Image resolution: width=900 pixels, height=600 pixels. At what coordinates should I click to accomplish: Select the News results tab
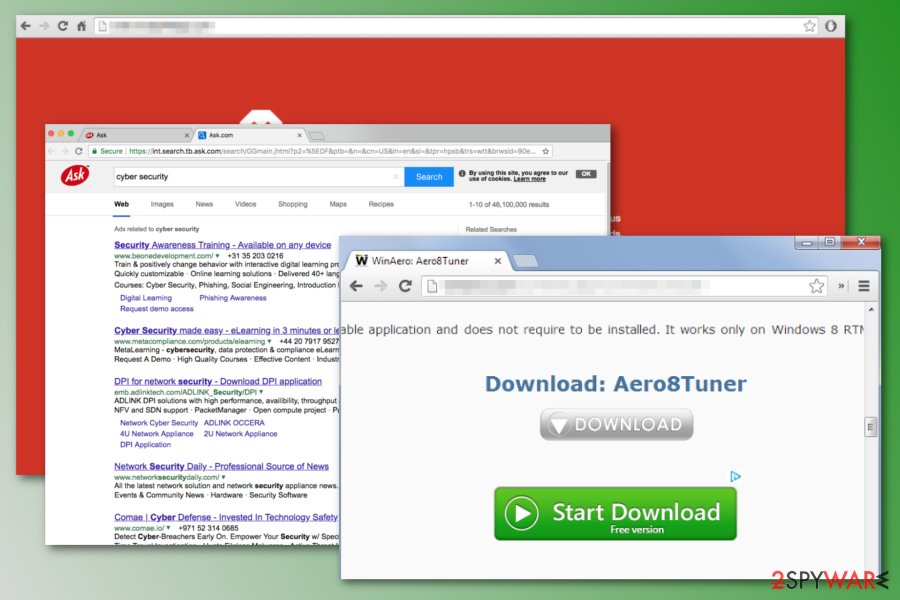204,204
